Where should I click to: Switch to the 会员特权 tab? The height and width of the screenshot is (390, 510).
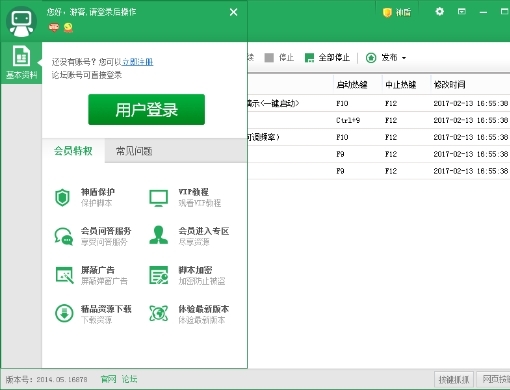tap(73, 151)
